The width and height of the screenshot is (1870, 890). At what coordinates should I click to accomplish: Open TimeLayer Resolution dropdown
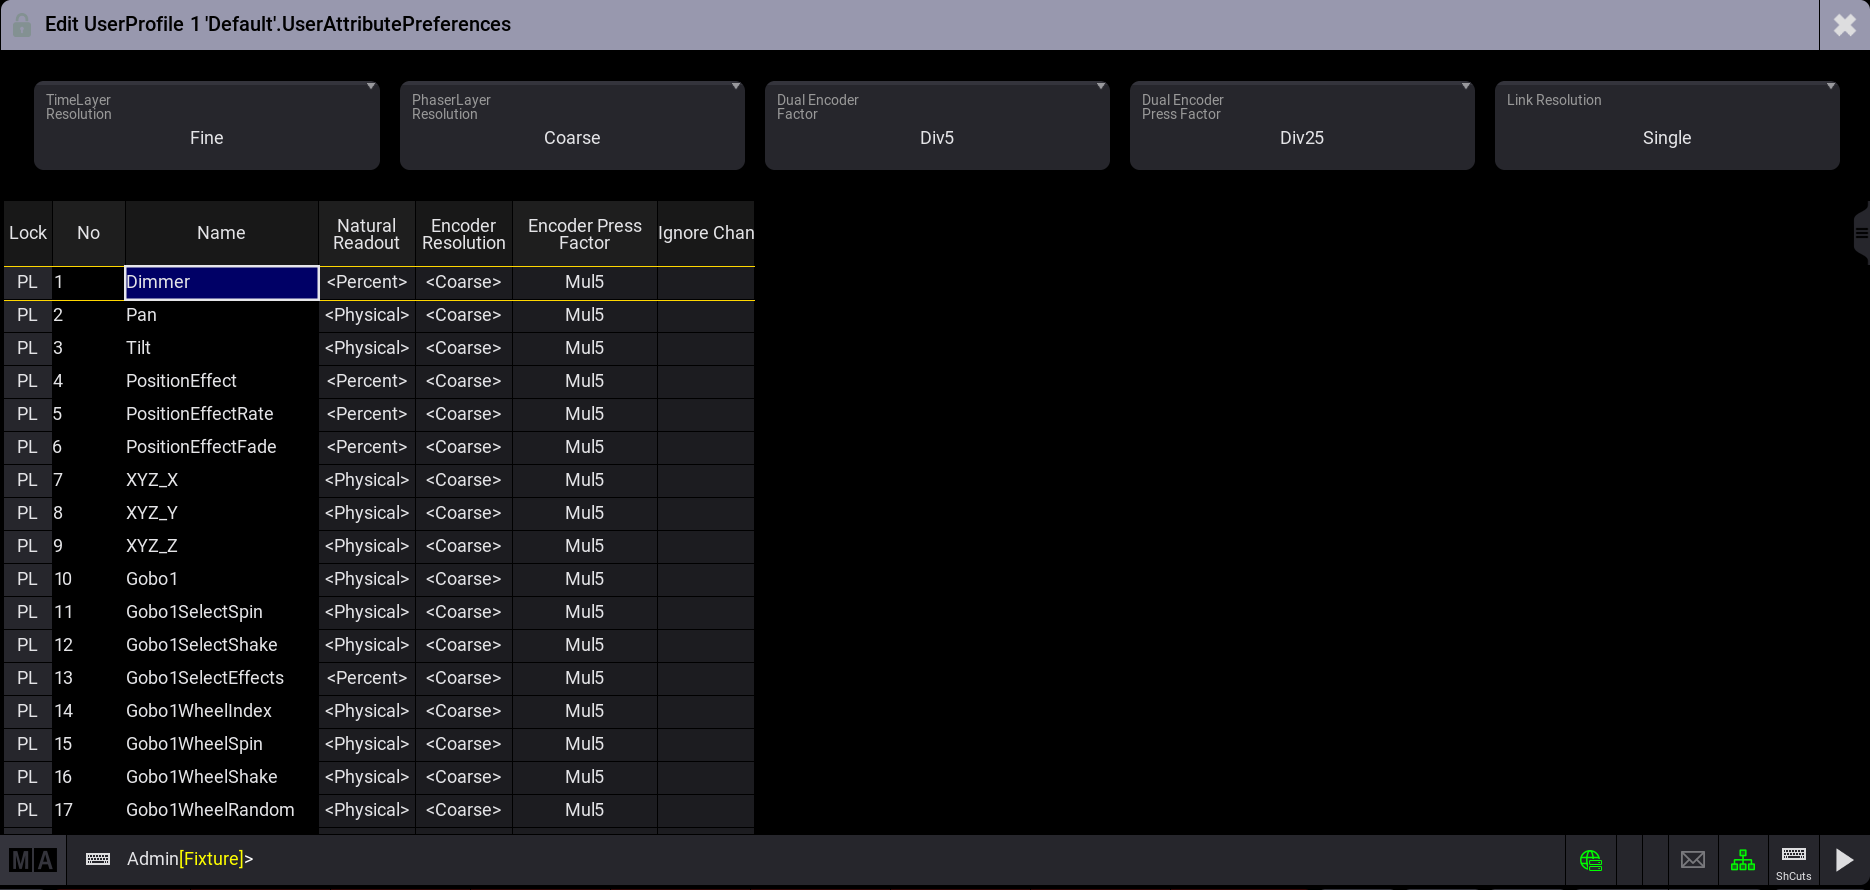(x=207, y=126)
